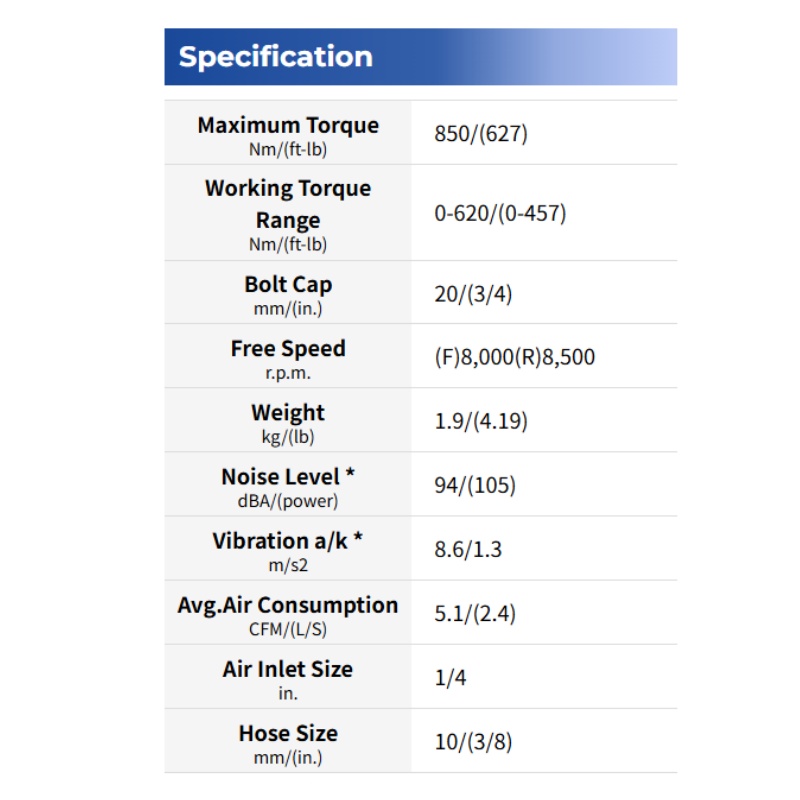Image resolution: width=800 pixels, height=800 pixels.
Task: Click the 20/(3/4) bolt cap value
Action: pyautogui.click(x=473, y=294)
